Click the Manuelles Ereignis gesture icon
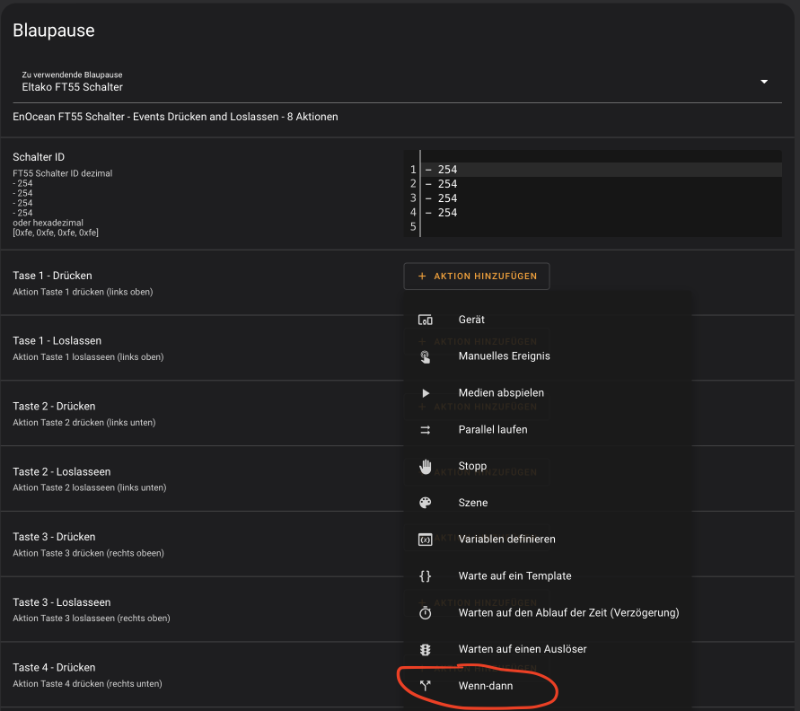The image size is (800, 711). pyautogui.click(x=425, y=356)
